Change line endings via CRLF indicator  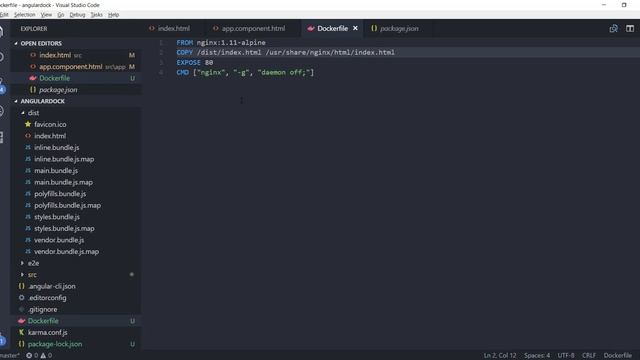tap(589, 356)
